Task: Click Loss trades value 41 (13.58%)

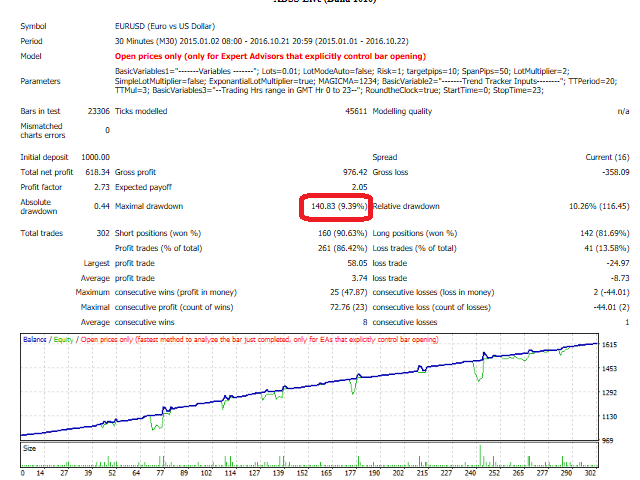Action: pos(609,248)
